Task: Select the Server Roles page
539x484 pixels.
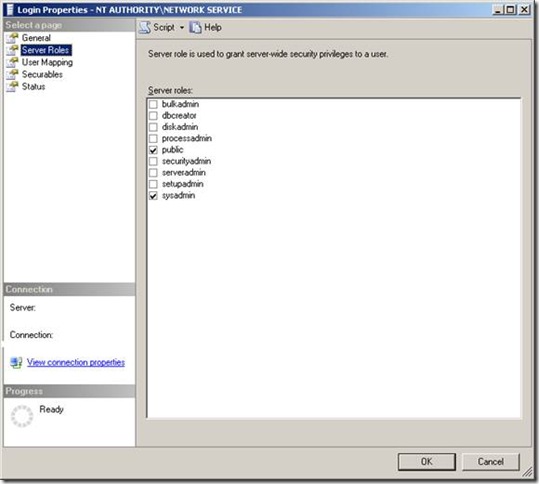Action: tap(46, 50)
